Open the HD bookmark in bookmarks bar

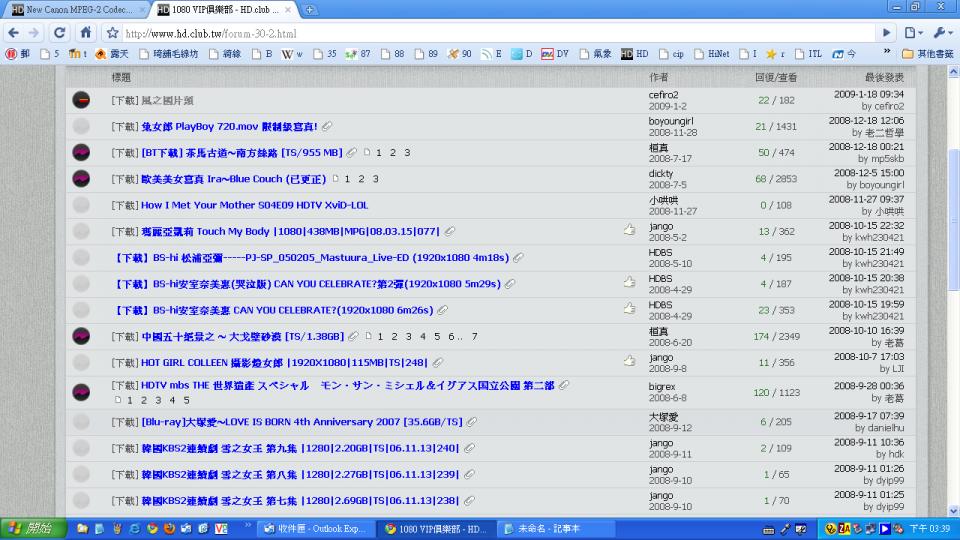tap(634, 54)
